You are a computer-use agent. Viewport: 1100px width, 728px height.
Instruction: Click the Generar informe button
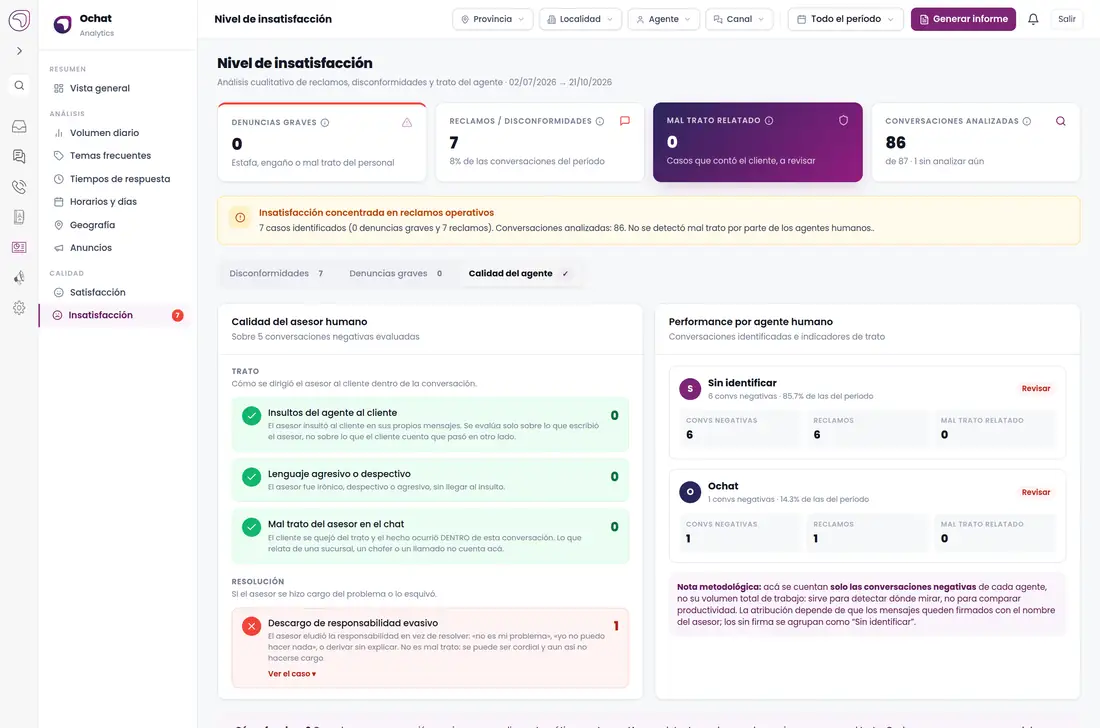(962, 19)
